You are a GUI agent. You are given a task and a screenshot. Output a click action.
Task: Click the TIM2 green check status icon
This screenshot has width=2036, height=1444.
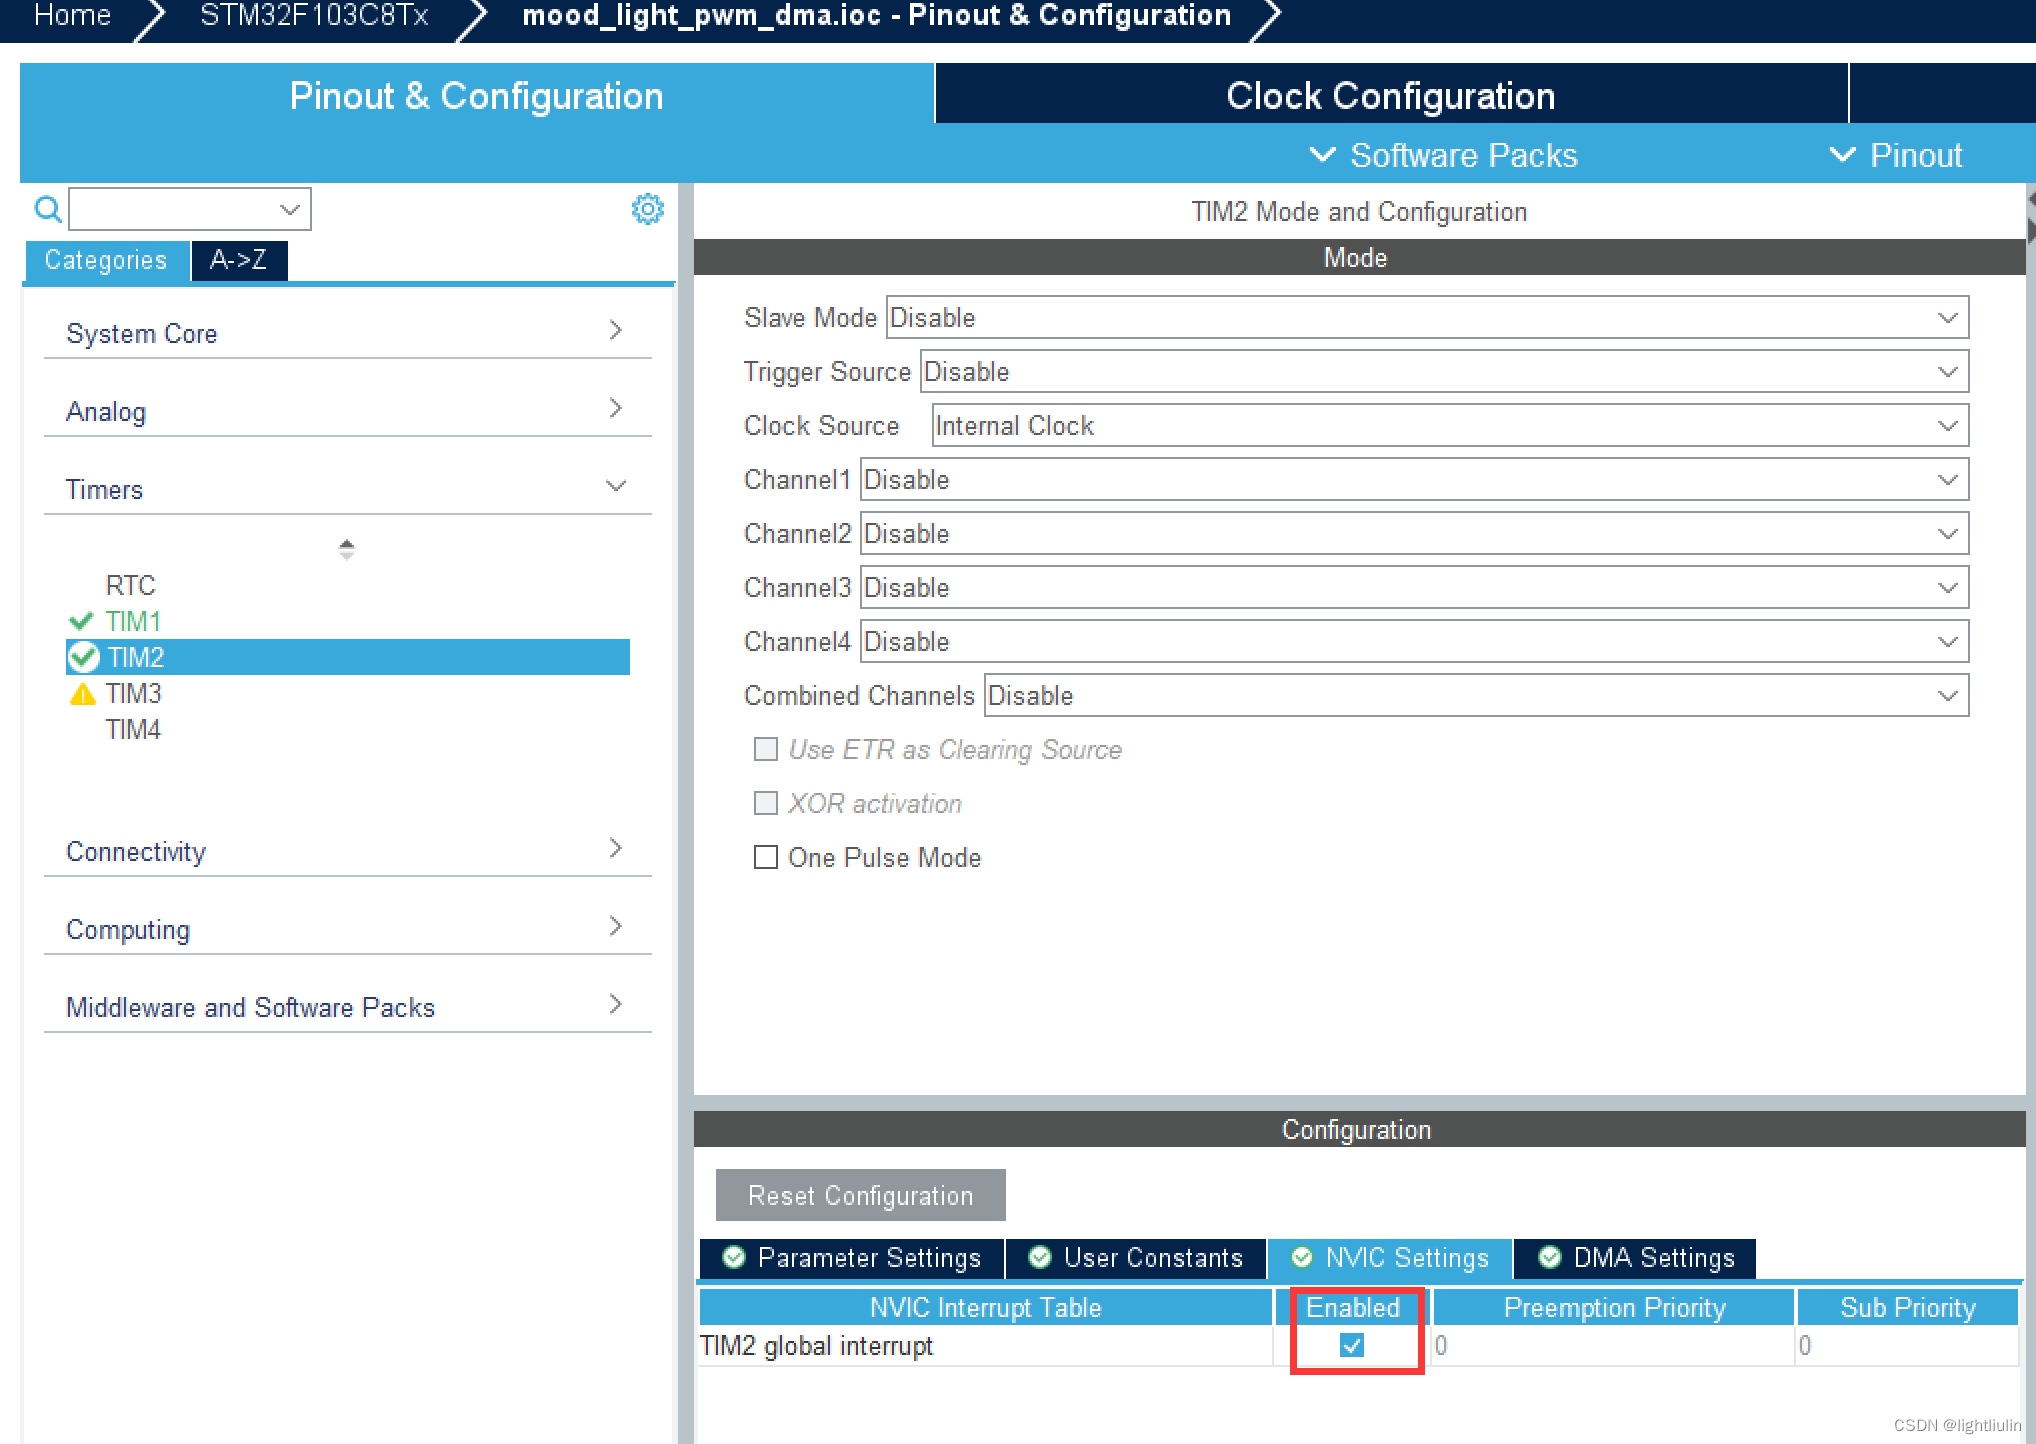point(84,657)
